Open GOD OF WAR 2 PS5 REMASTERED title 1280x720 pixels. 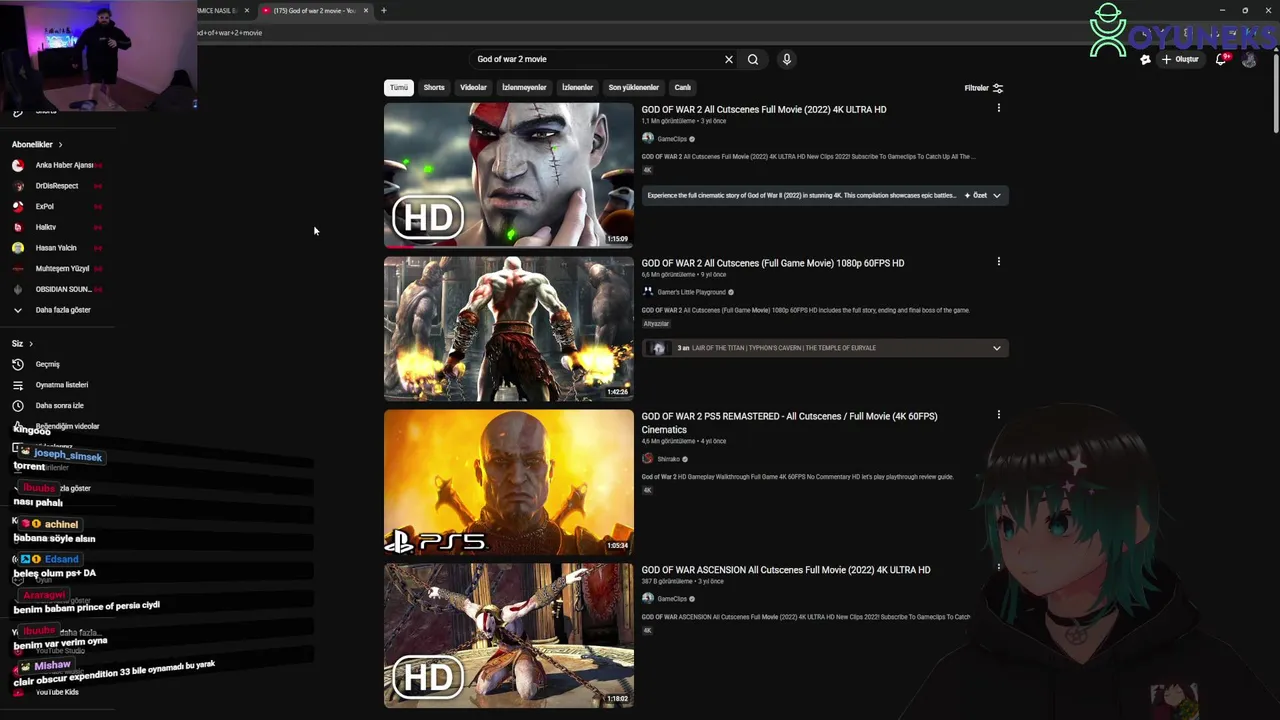click(x=790, y=423)
